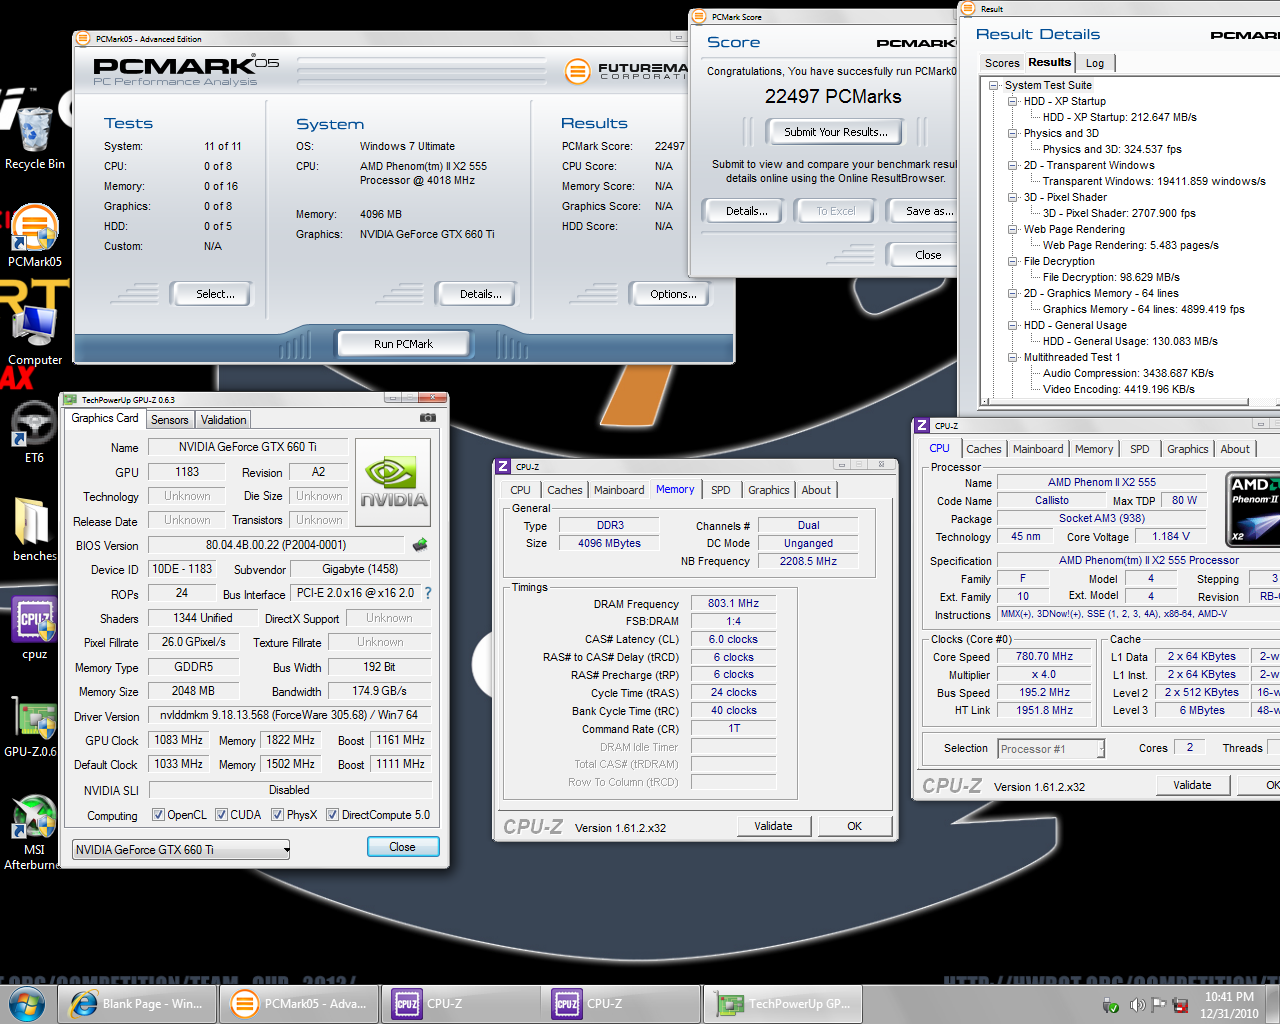This screenshot has height=1024, width=1280.
Task: Collapse the Web Page Rendering node
Action: [x=1012, y=230]
